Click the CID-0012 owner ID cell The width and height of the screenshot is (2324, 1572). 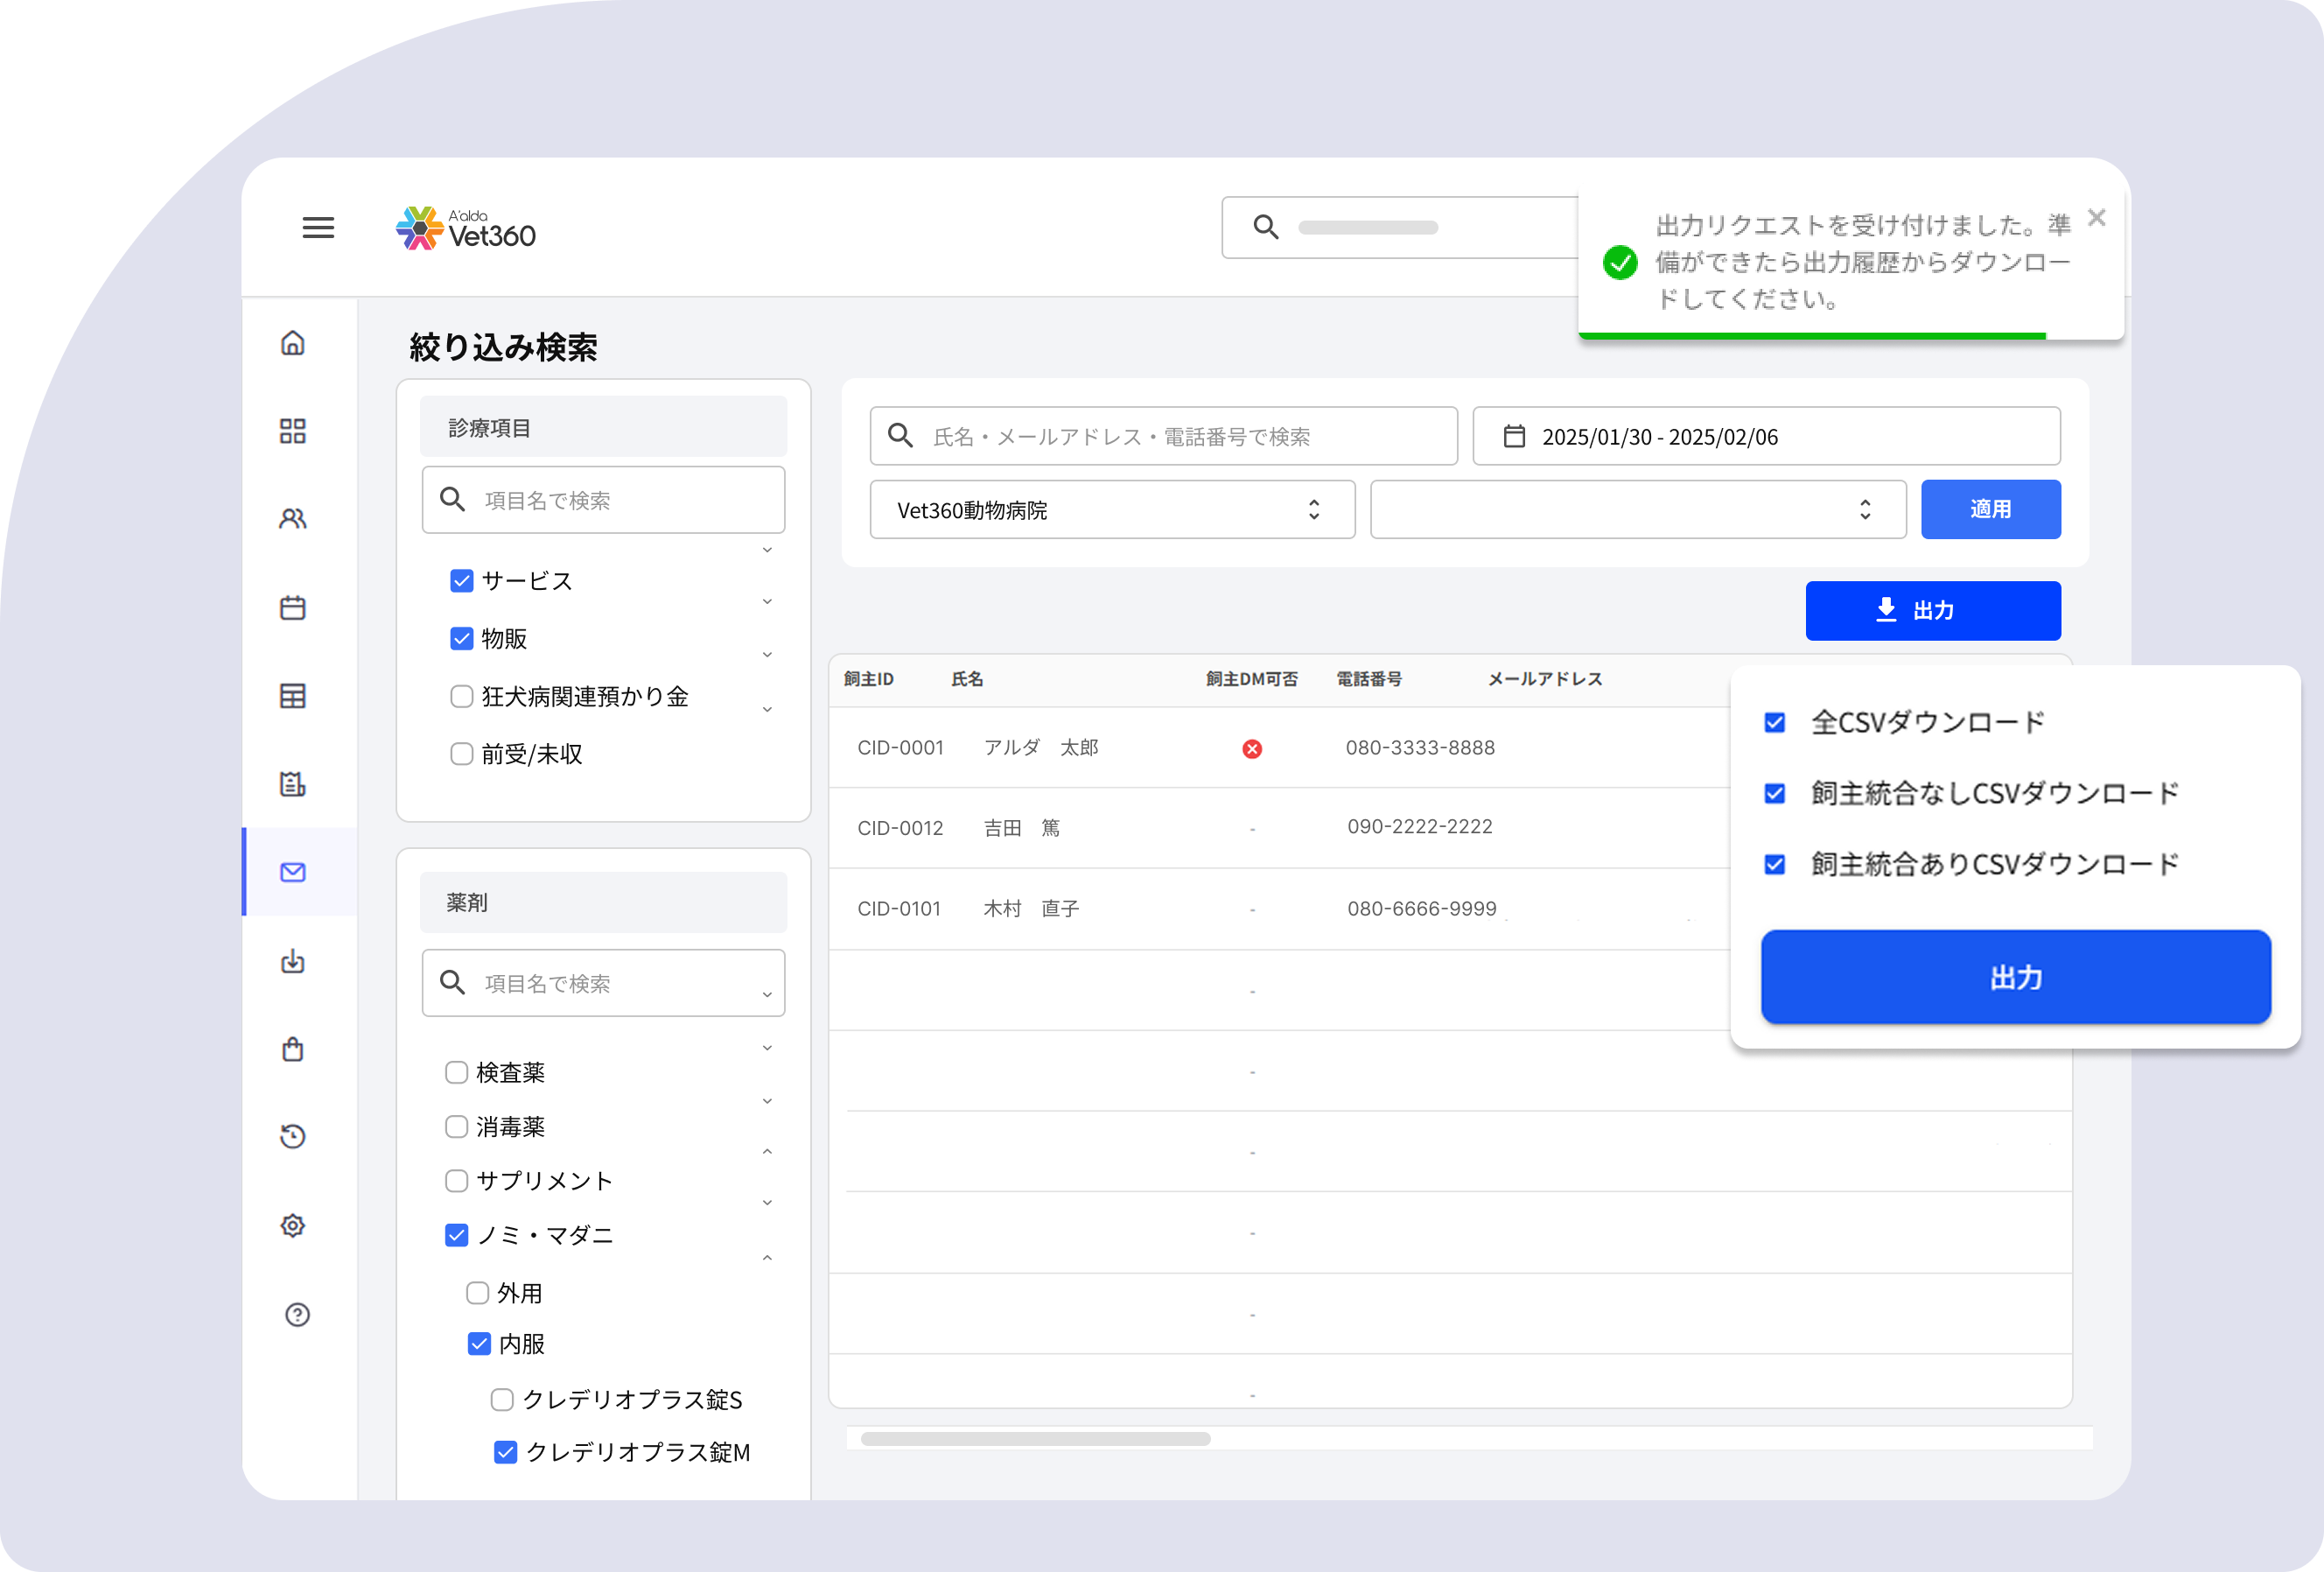tap(900, 828)
